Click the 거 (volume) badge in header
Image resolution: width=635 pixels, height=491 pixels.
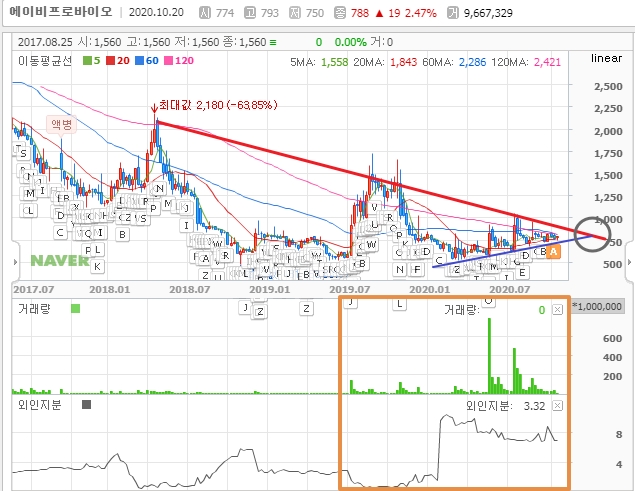(453, 13)
